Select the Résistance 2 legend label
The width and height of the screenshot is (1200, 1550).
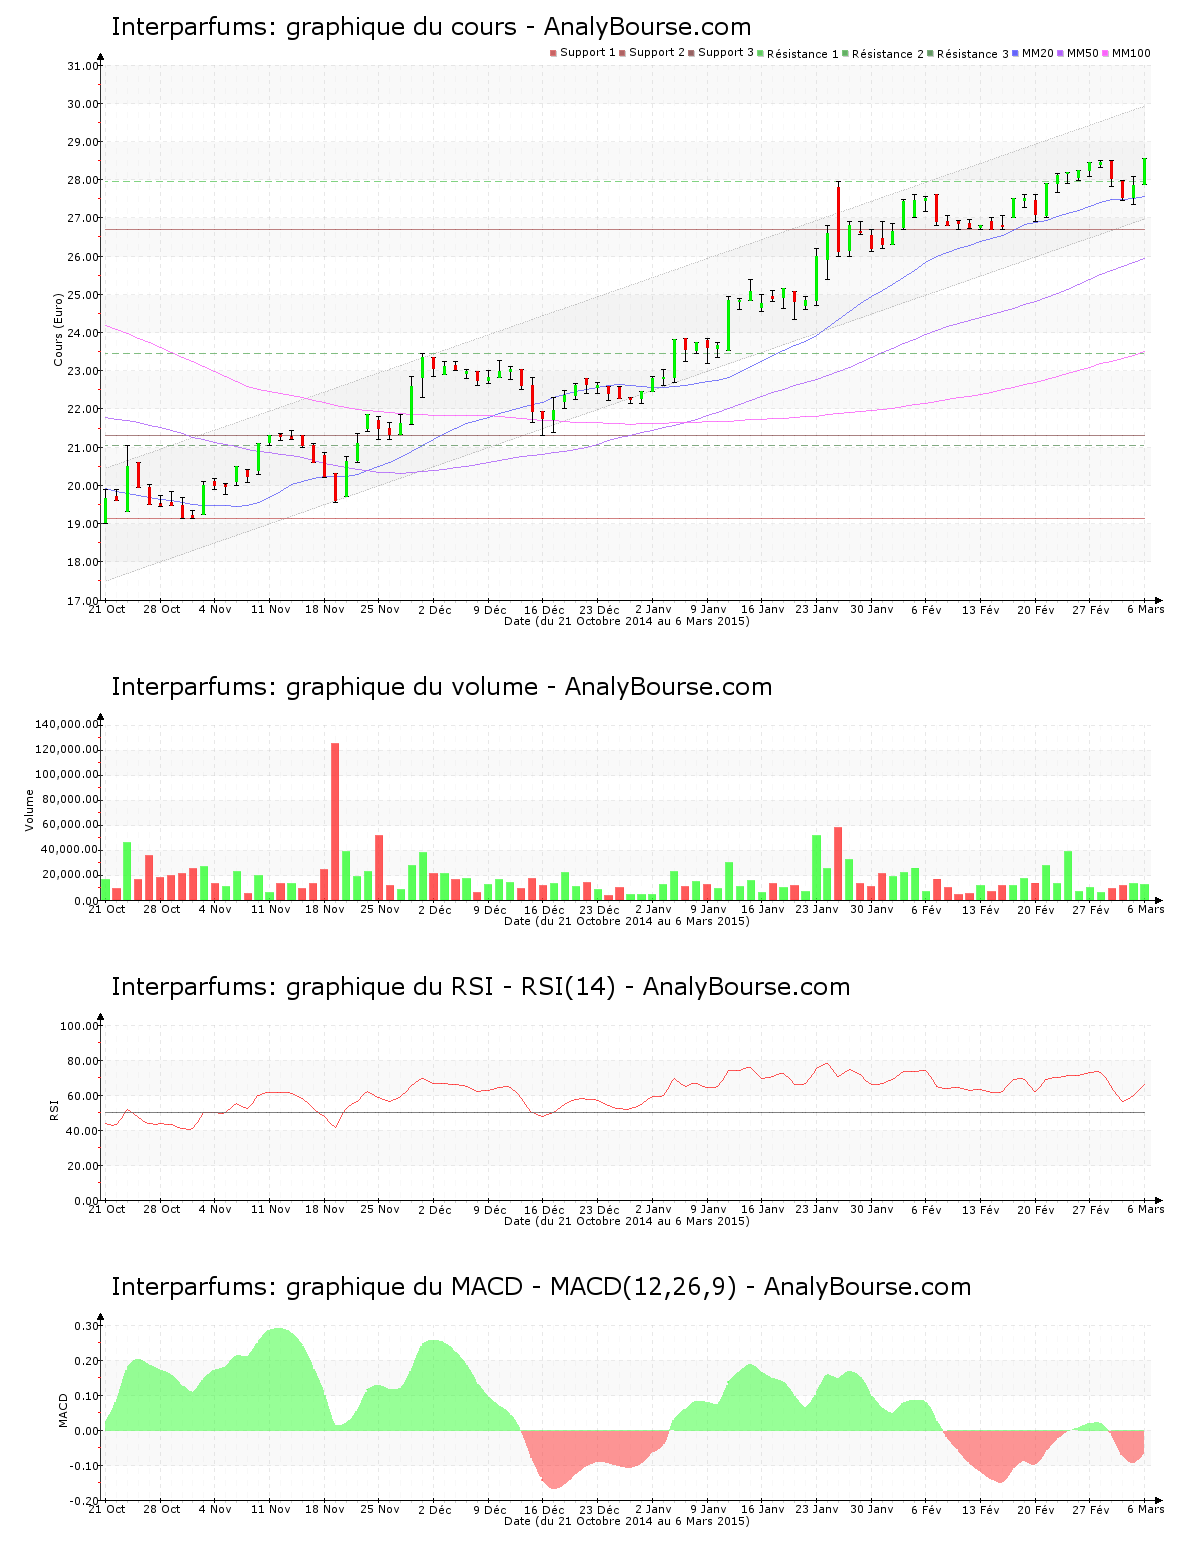pyautogui.click(x=888, y=54)
